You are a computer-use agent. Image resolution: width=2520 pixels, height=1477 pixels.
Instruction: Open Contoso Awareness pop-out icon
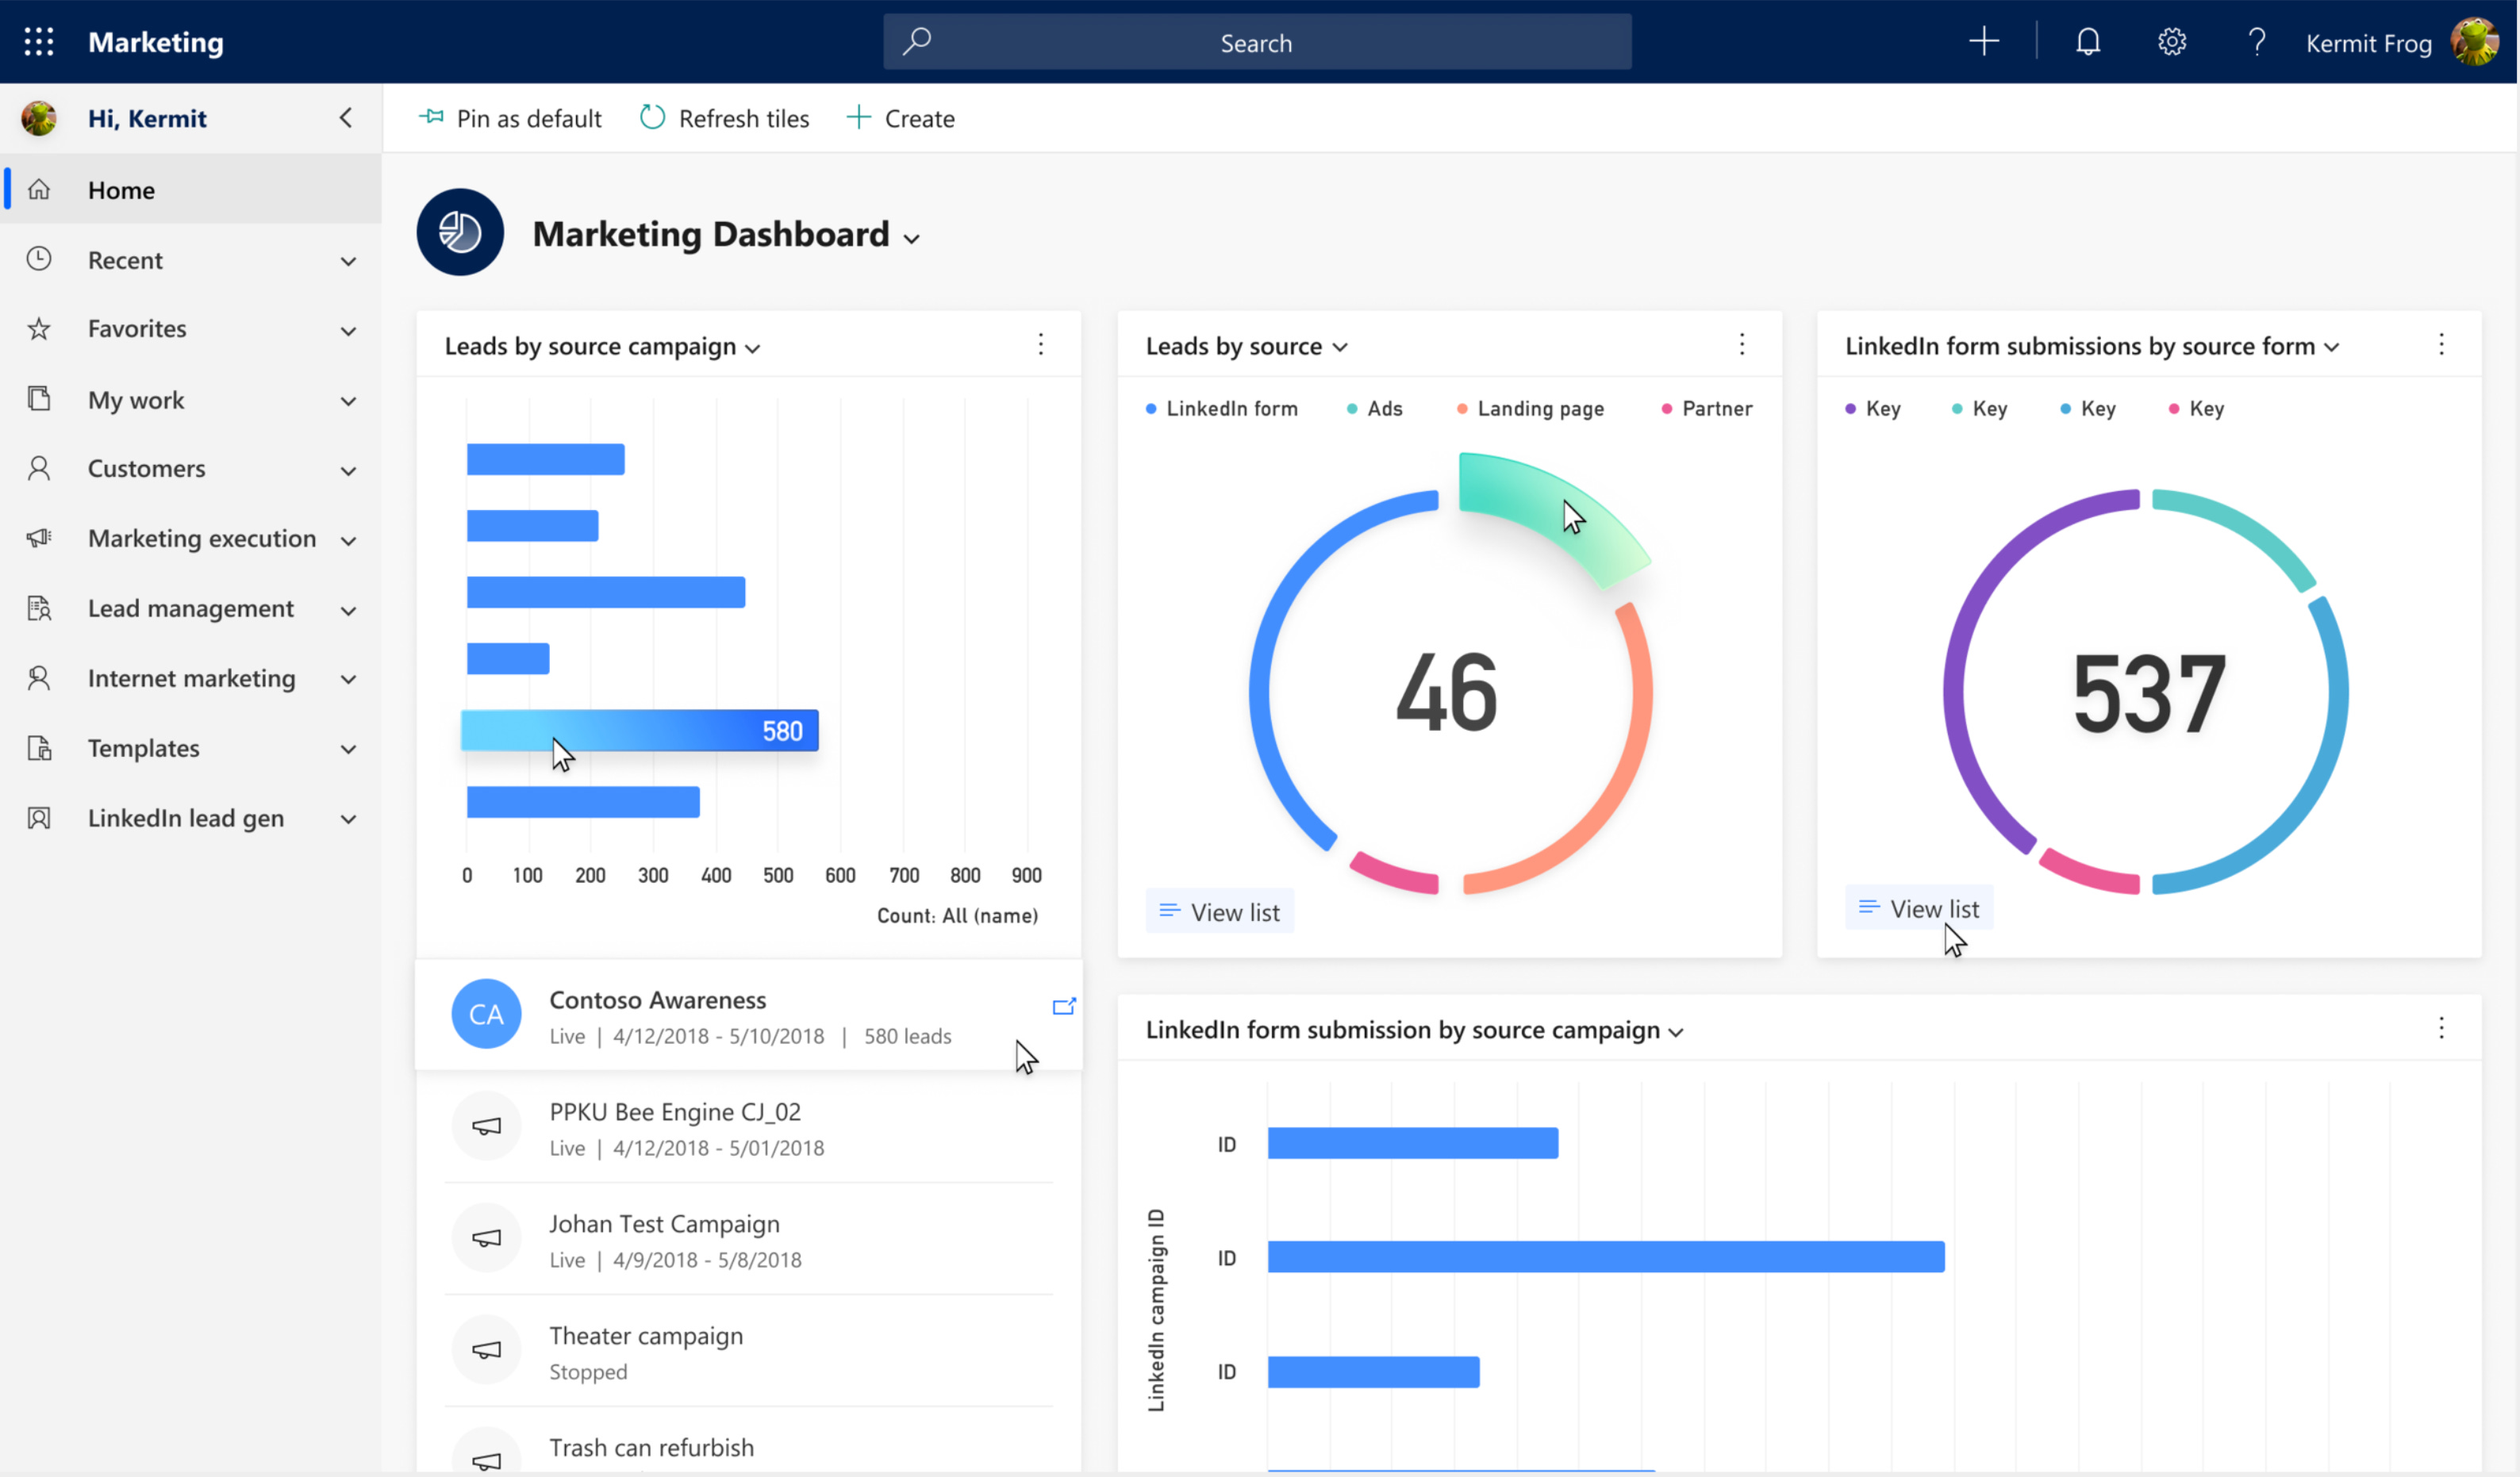[x=1063, y=1006]
